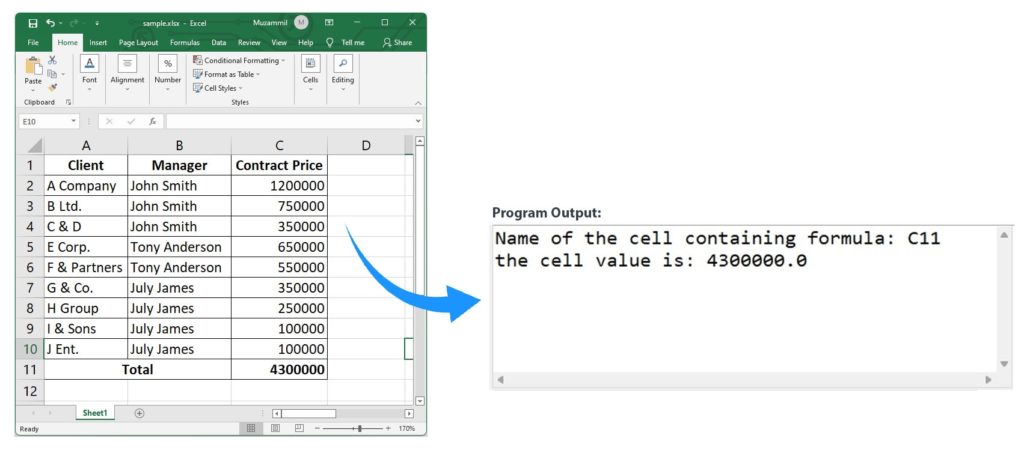Select cell C11 with total 4300000

(x=279, y=369)
